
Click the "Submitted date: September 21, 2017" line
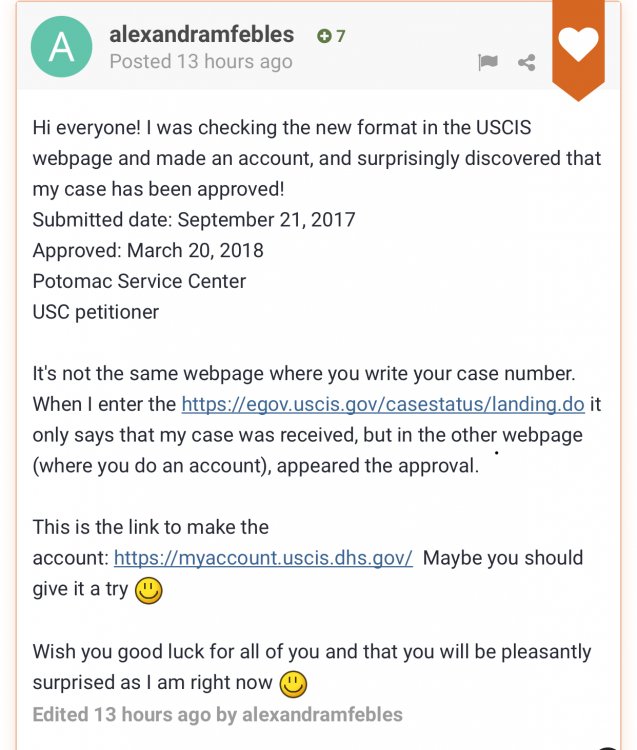[194, 220]
